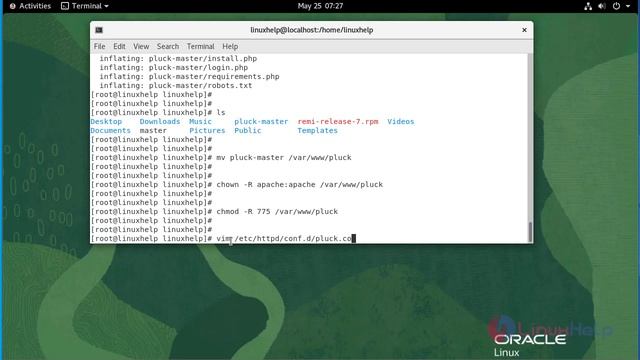
Task: Click the terminal scrollbar thumb
Action: click(530, 232)
